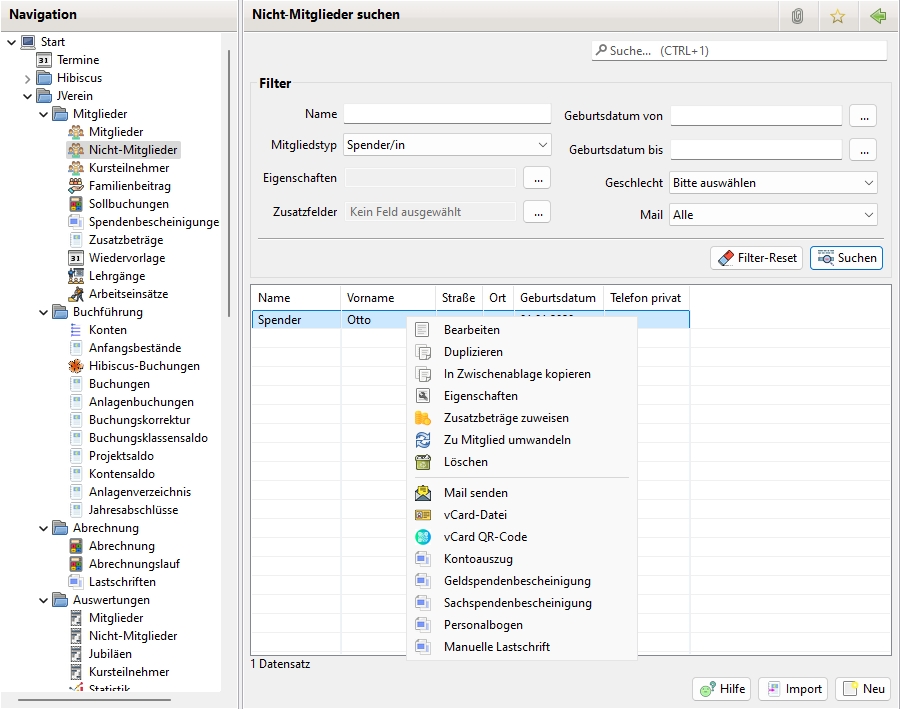This screenshot has width=900, height=709.
Task: Open Arbeitseinsätze in the navigation tree
Action: (x=128, y=294)
